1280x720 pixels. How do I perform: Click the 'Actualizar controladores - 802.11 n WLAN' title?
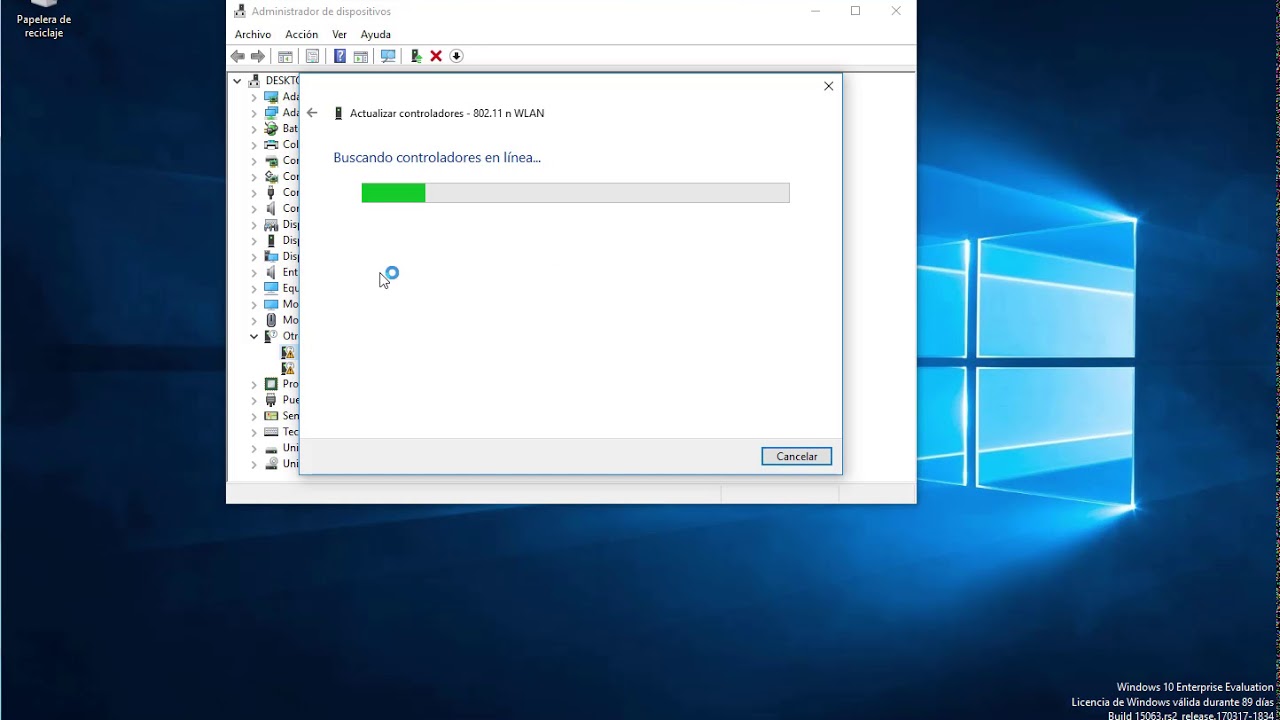[x=447, y=113]
